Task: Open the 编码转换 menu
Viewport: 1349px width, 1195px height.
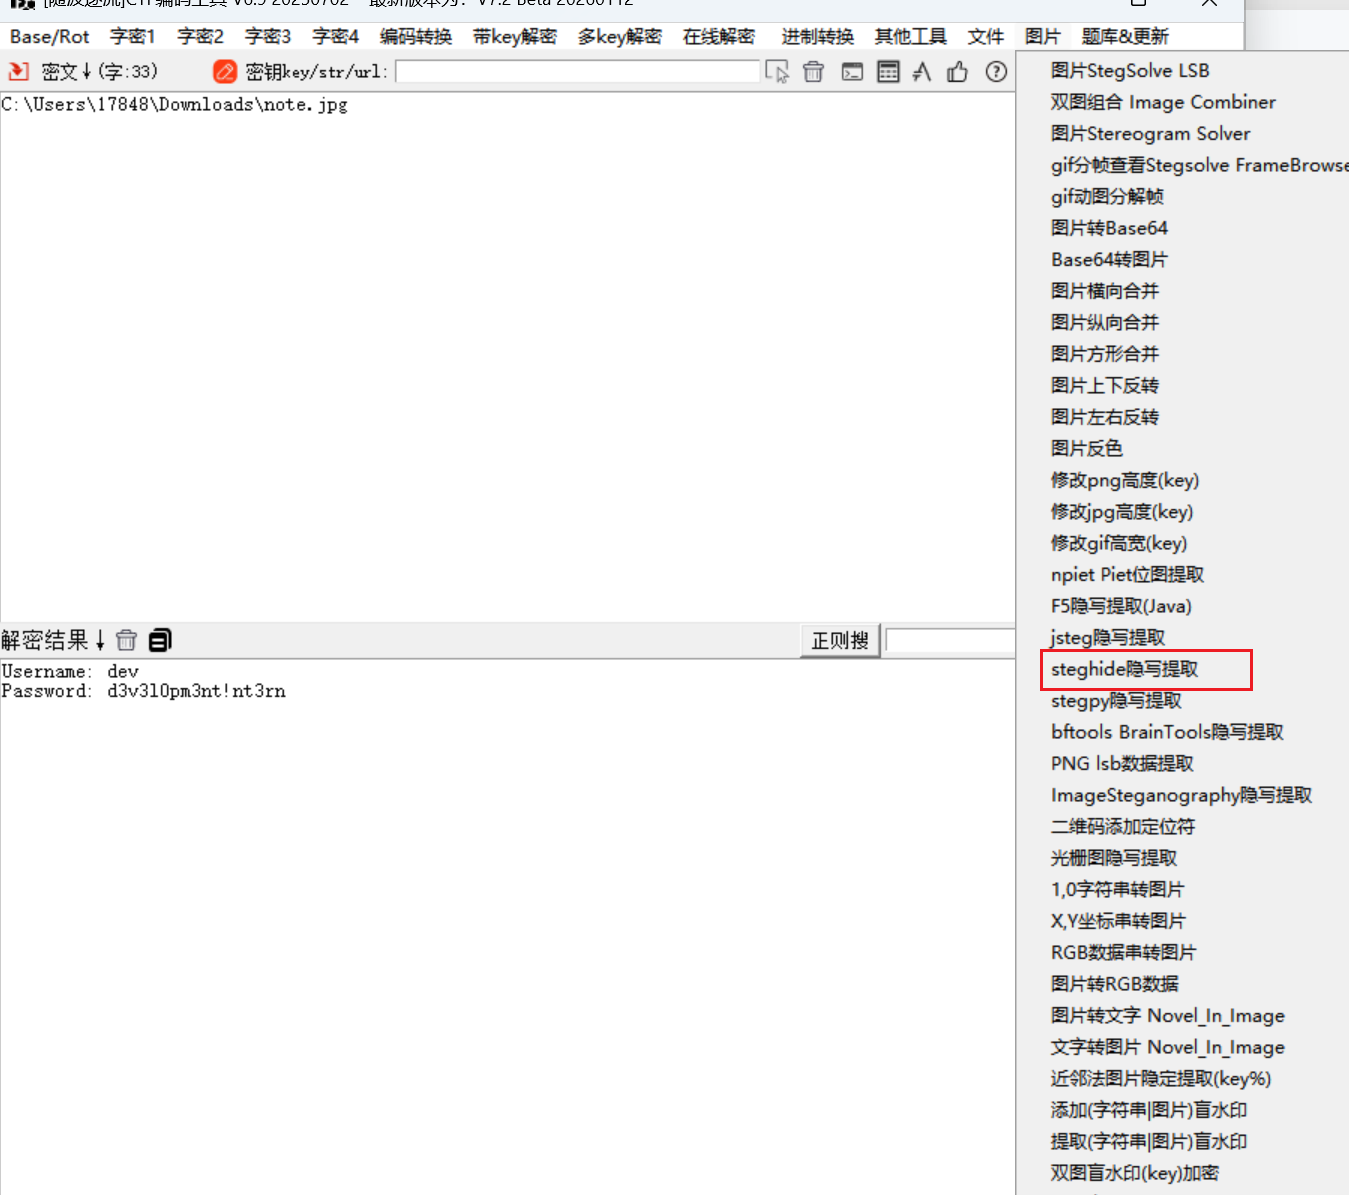Action: (x=416, y=37)
